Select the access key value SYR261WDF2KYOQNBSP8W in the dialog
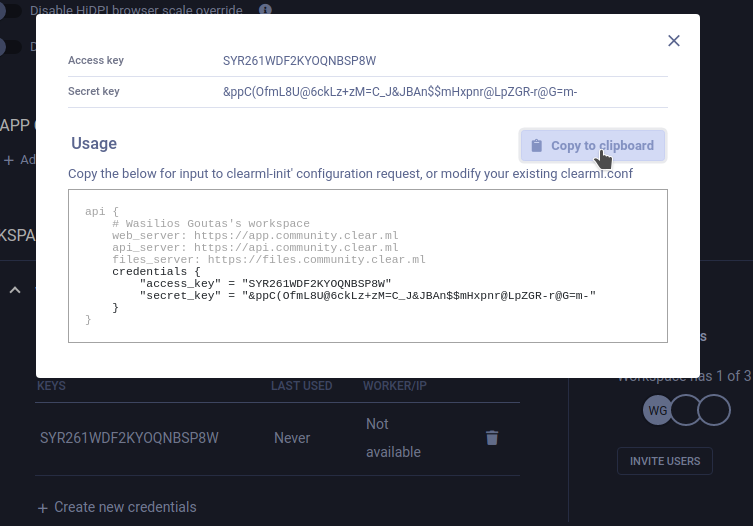The width and height of the screenshot is (753, 526). [x=299, y=61]
